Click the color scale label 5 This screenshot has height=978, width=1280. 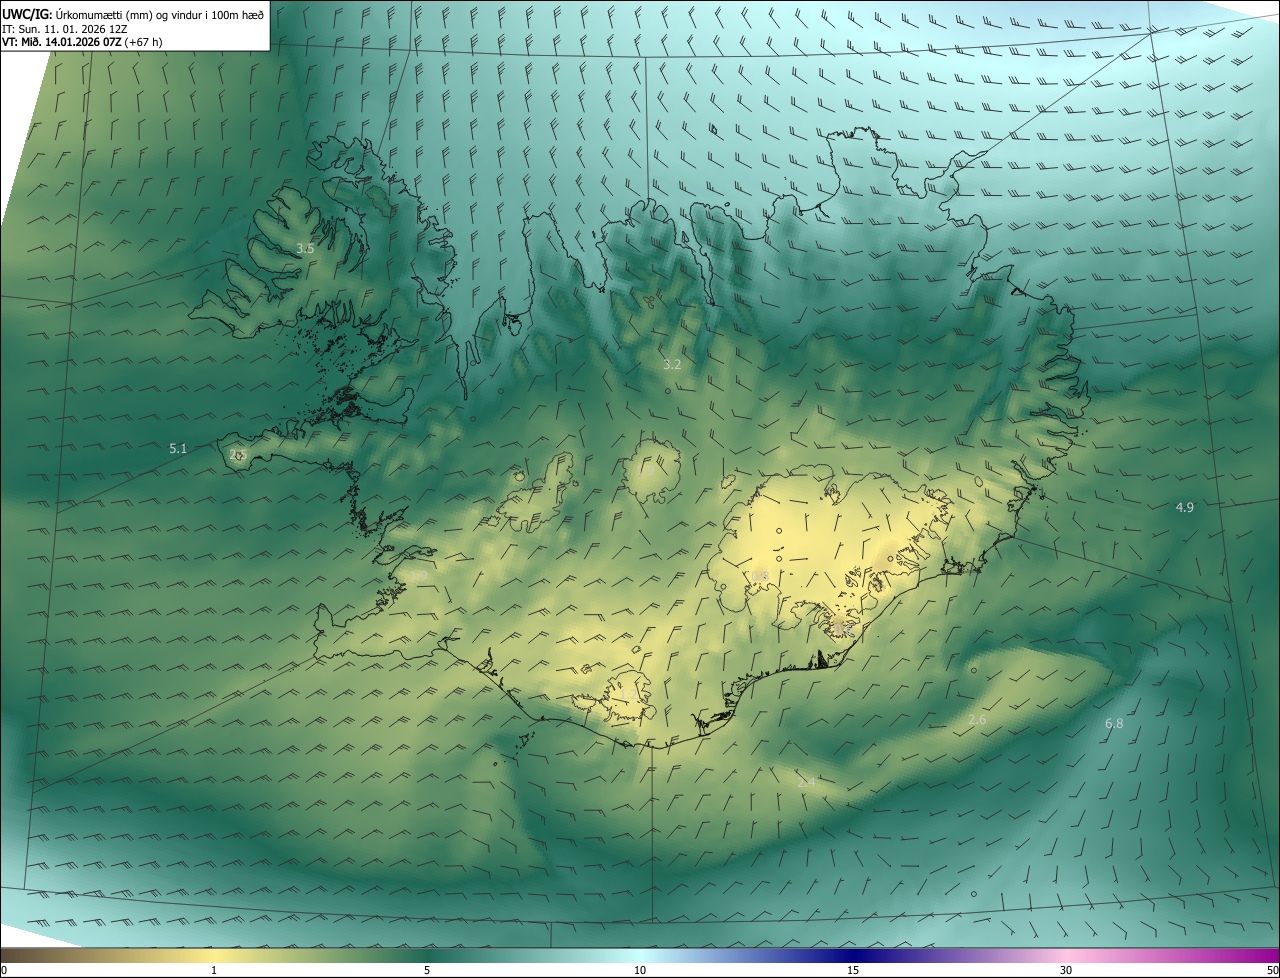(427, 970)
